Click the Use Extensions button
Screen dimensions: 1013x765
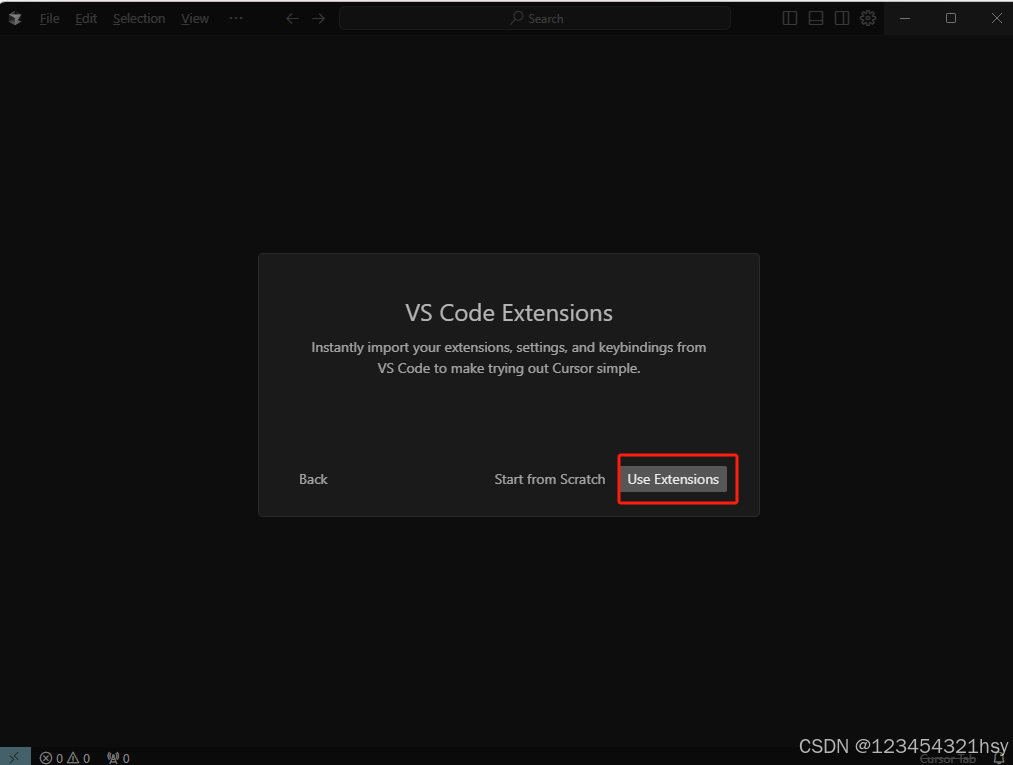[673, 479]
